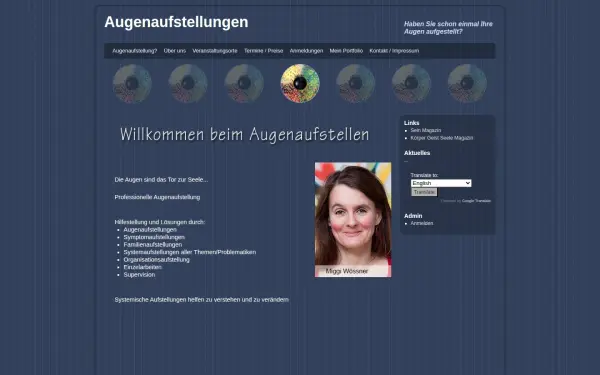
Task: Expand the Translate to language dropdown
Action: (x=441, y=183)
